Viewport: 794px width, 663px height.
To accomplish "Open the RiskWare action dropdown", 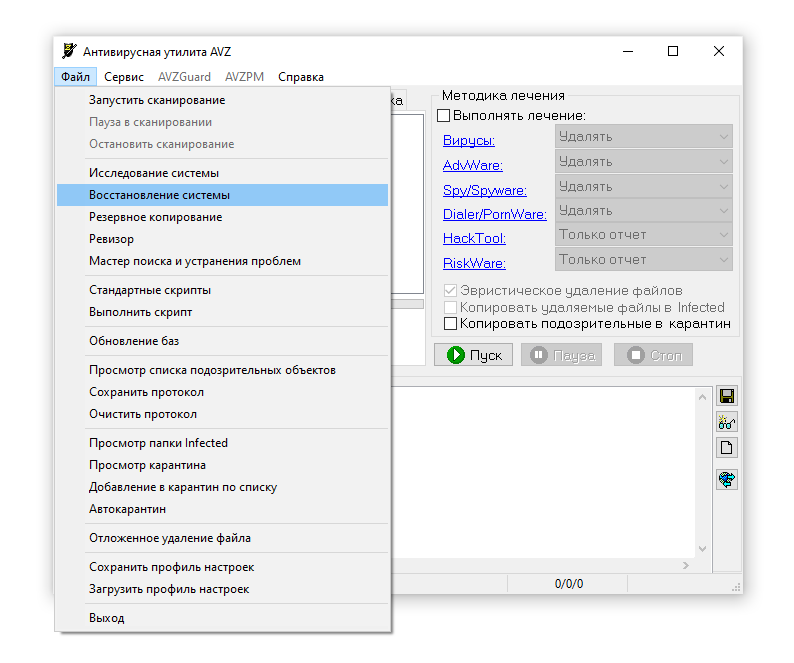I will pos(644,259).
